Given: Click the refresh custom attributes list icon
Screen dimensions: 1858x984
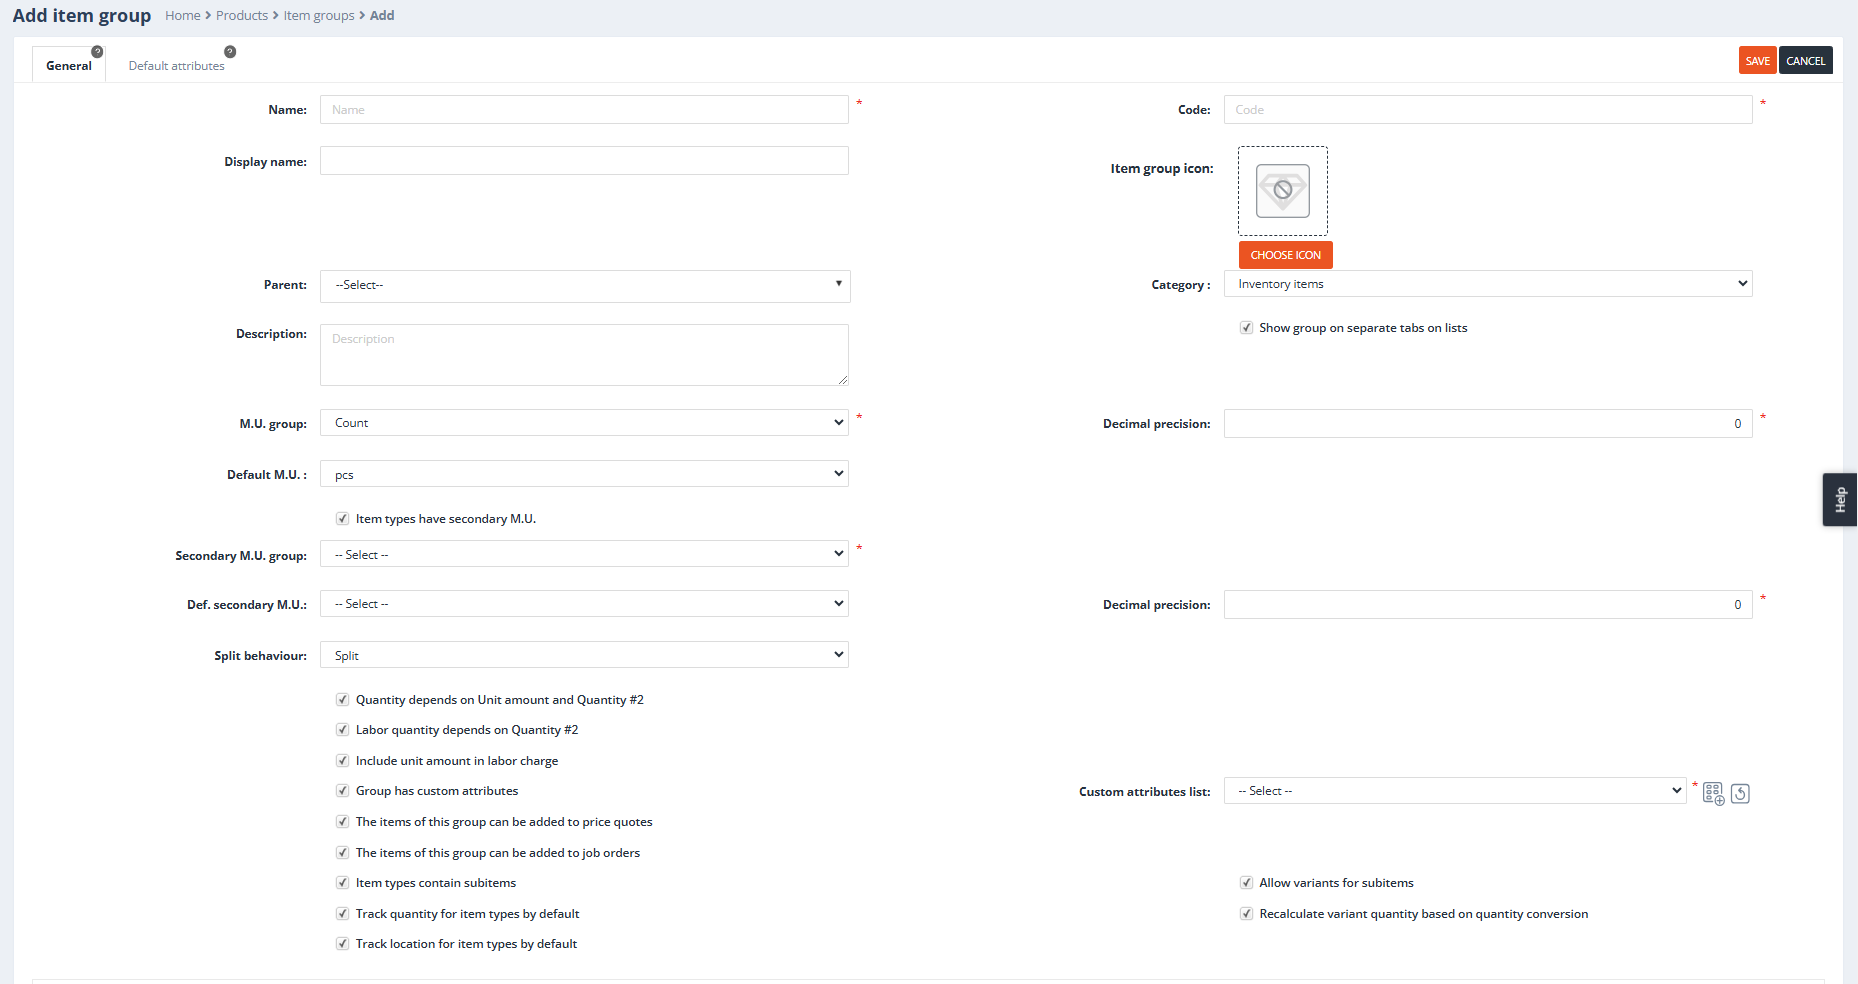Looking at the screenshot, I should [1740, 794].
